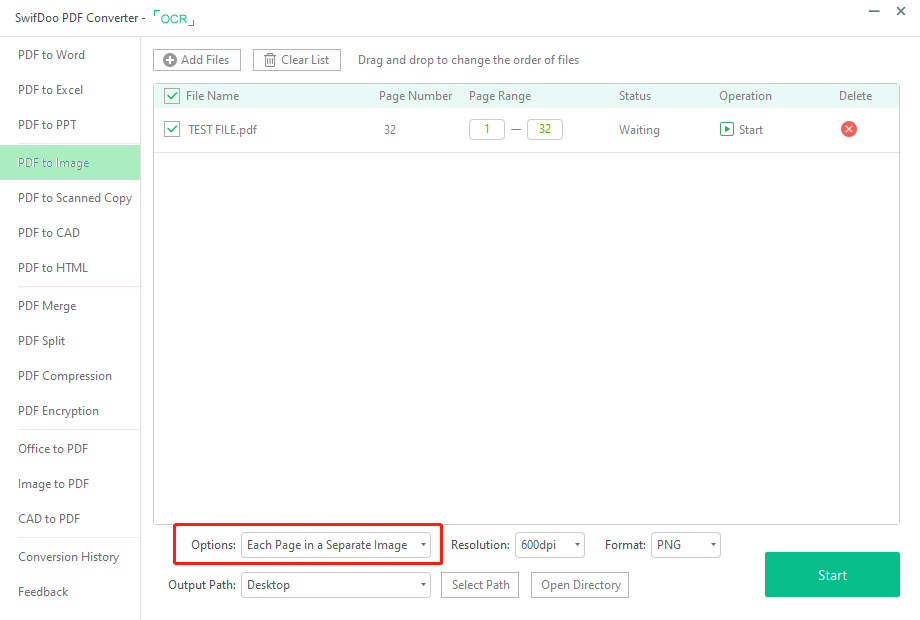
Task: Click the Delete column header
Action: [855, 96]
